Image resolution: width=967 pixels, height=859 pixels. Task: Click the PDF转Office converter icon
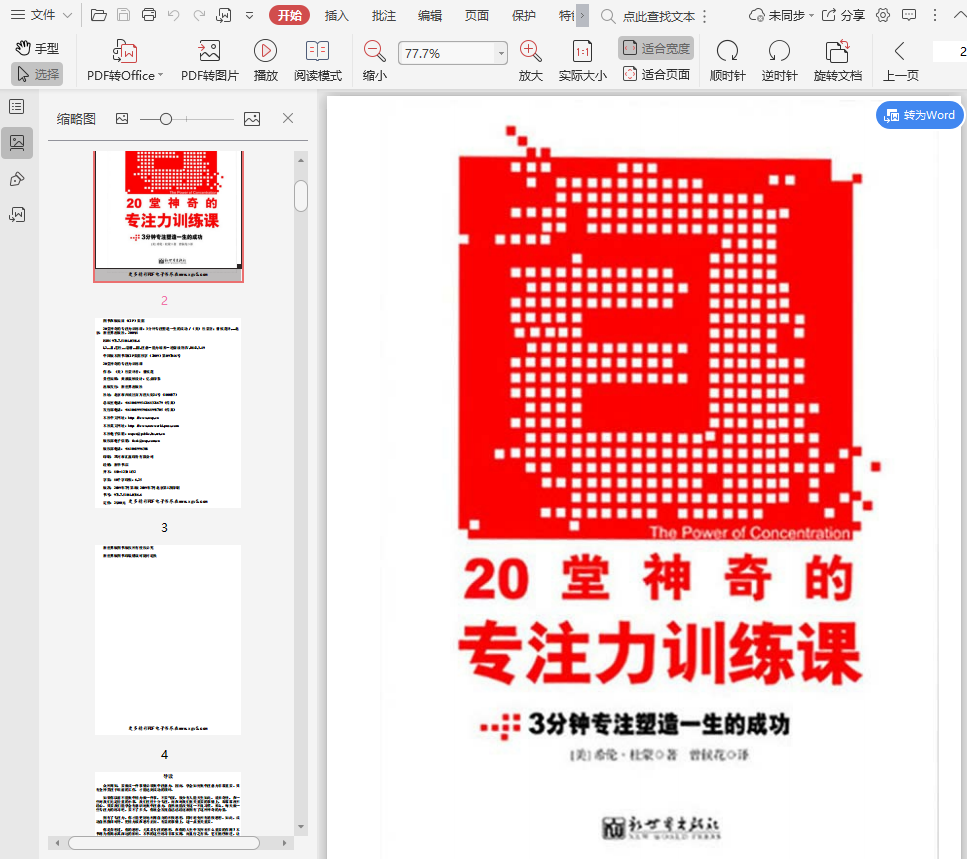click(125, 52)
